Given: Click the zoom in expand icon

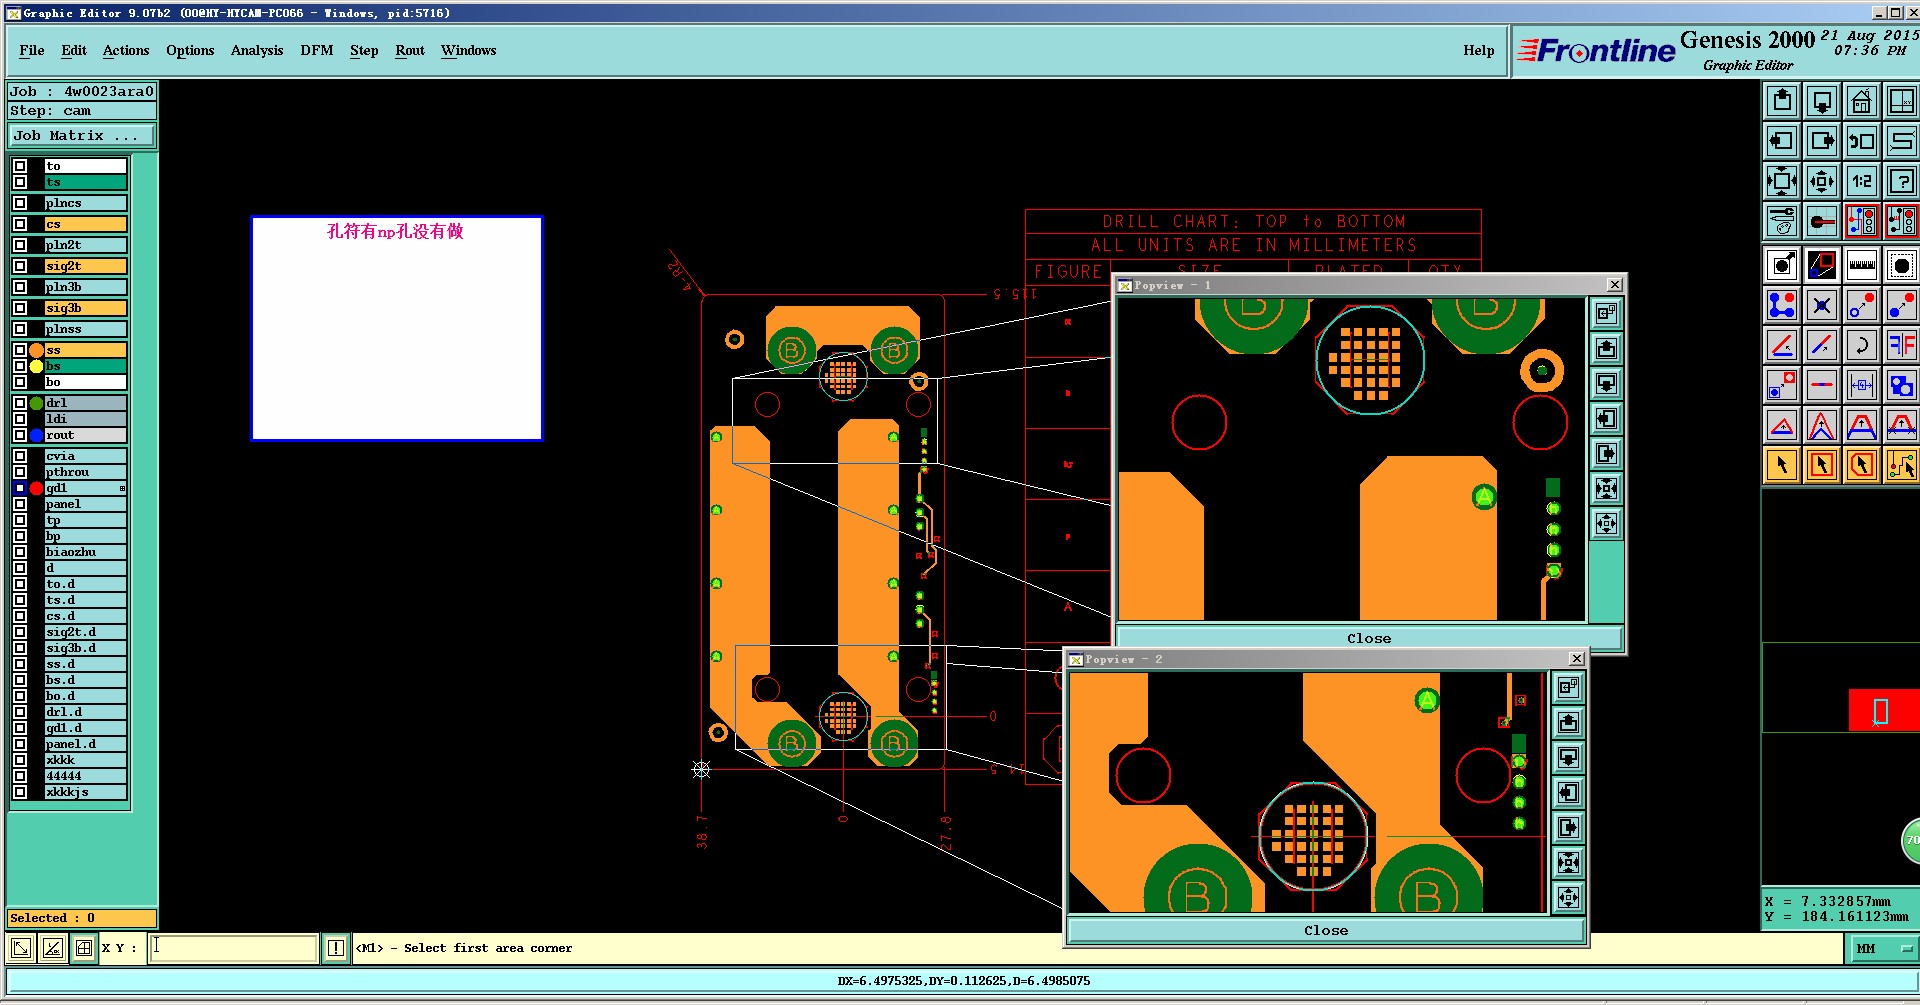Looking at the screenshot, I should coord(1782,181).
